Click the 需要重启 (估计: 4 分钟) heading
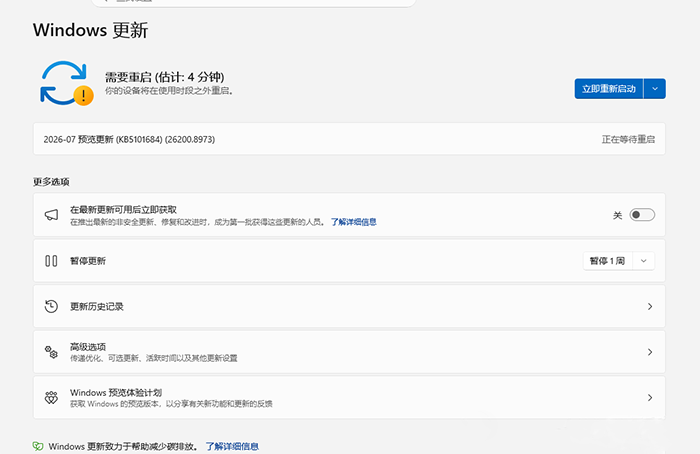This screenshot has height=454, width=700. pos(164,77)
